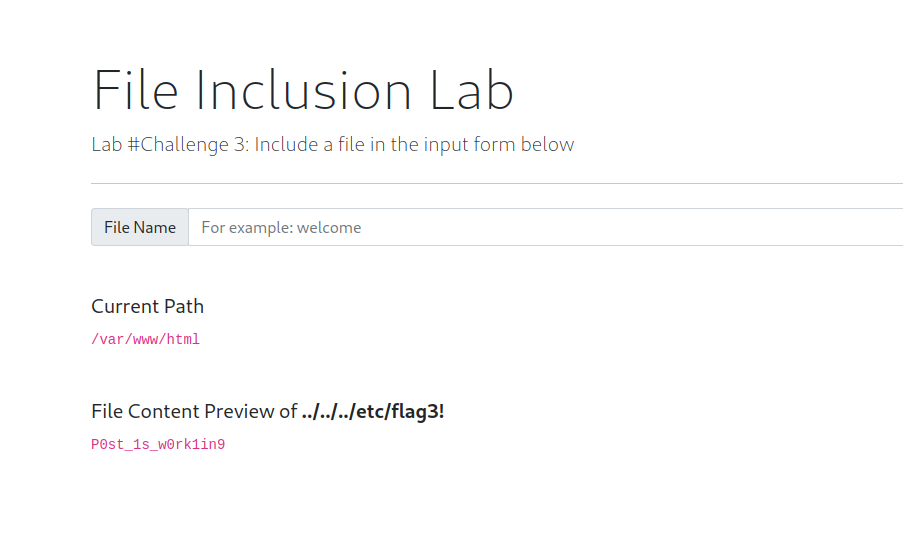Screen dimensions: 903x546
Task: Click the Lab #Challenge 3 subtitle text
Action: click(x=332, y=144)
